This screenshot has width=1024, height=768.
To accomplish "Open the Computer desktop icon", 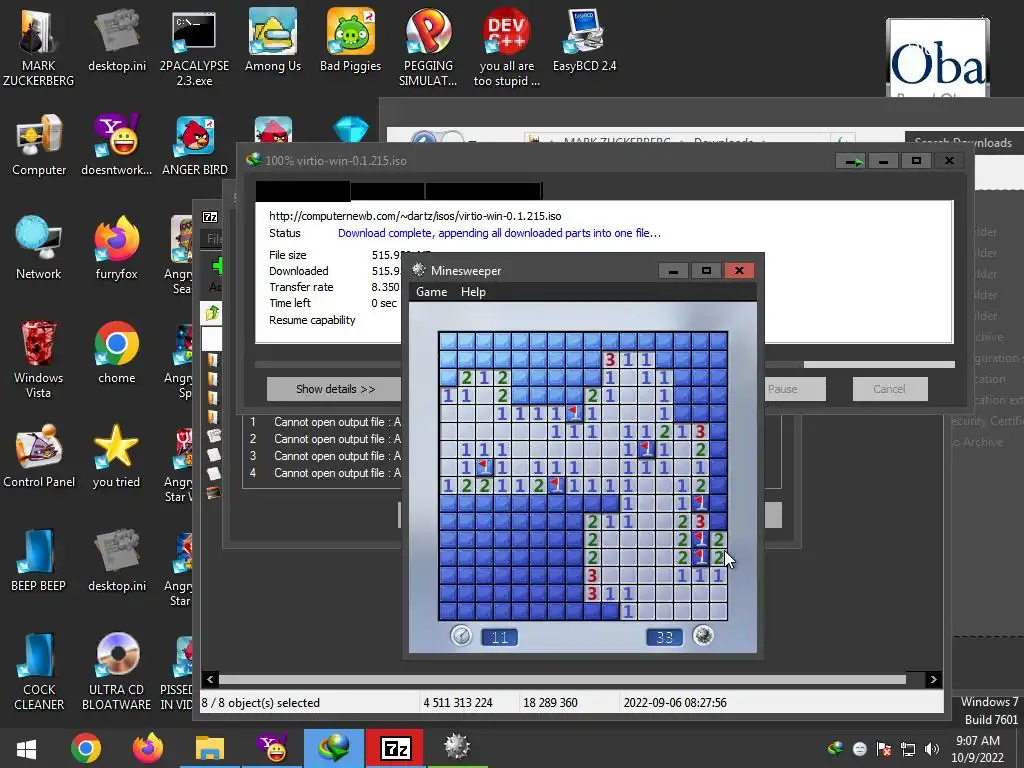I will [x=39, y=145].
